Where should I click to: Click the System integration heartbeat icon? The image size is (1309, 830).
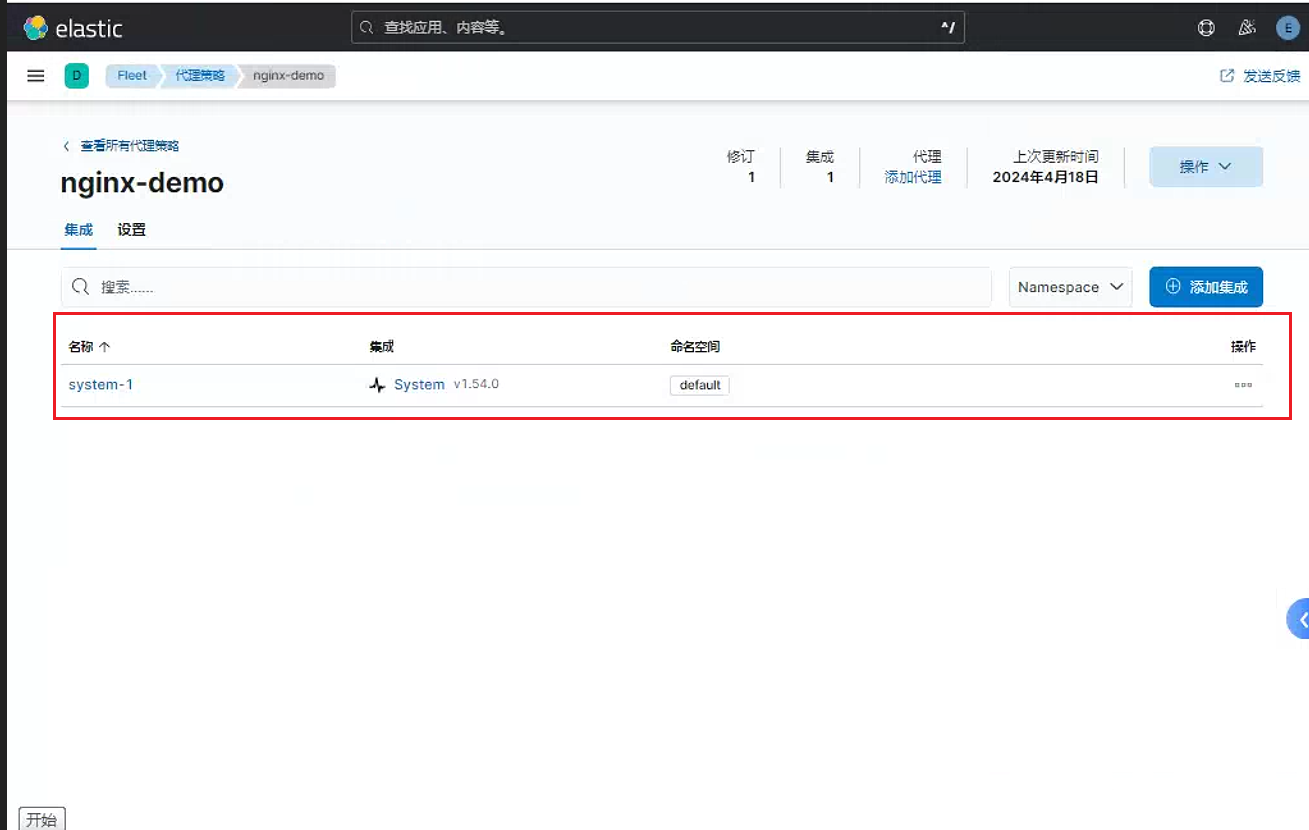(377, 385)
